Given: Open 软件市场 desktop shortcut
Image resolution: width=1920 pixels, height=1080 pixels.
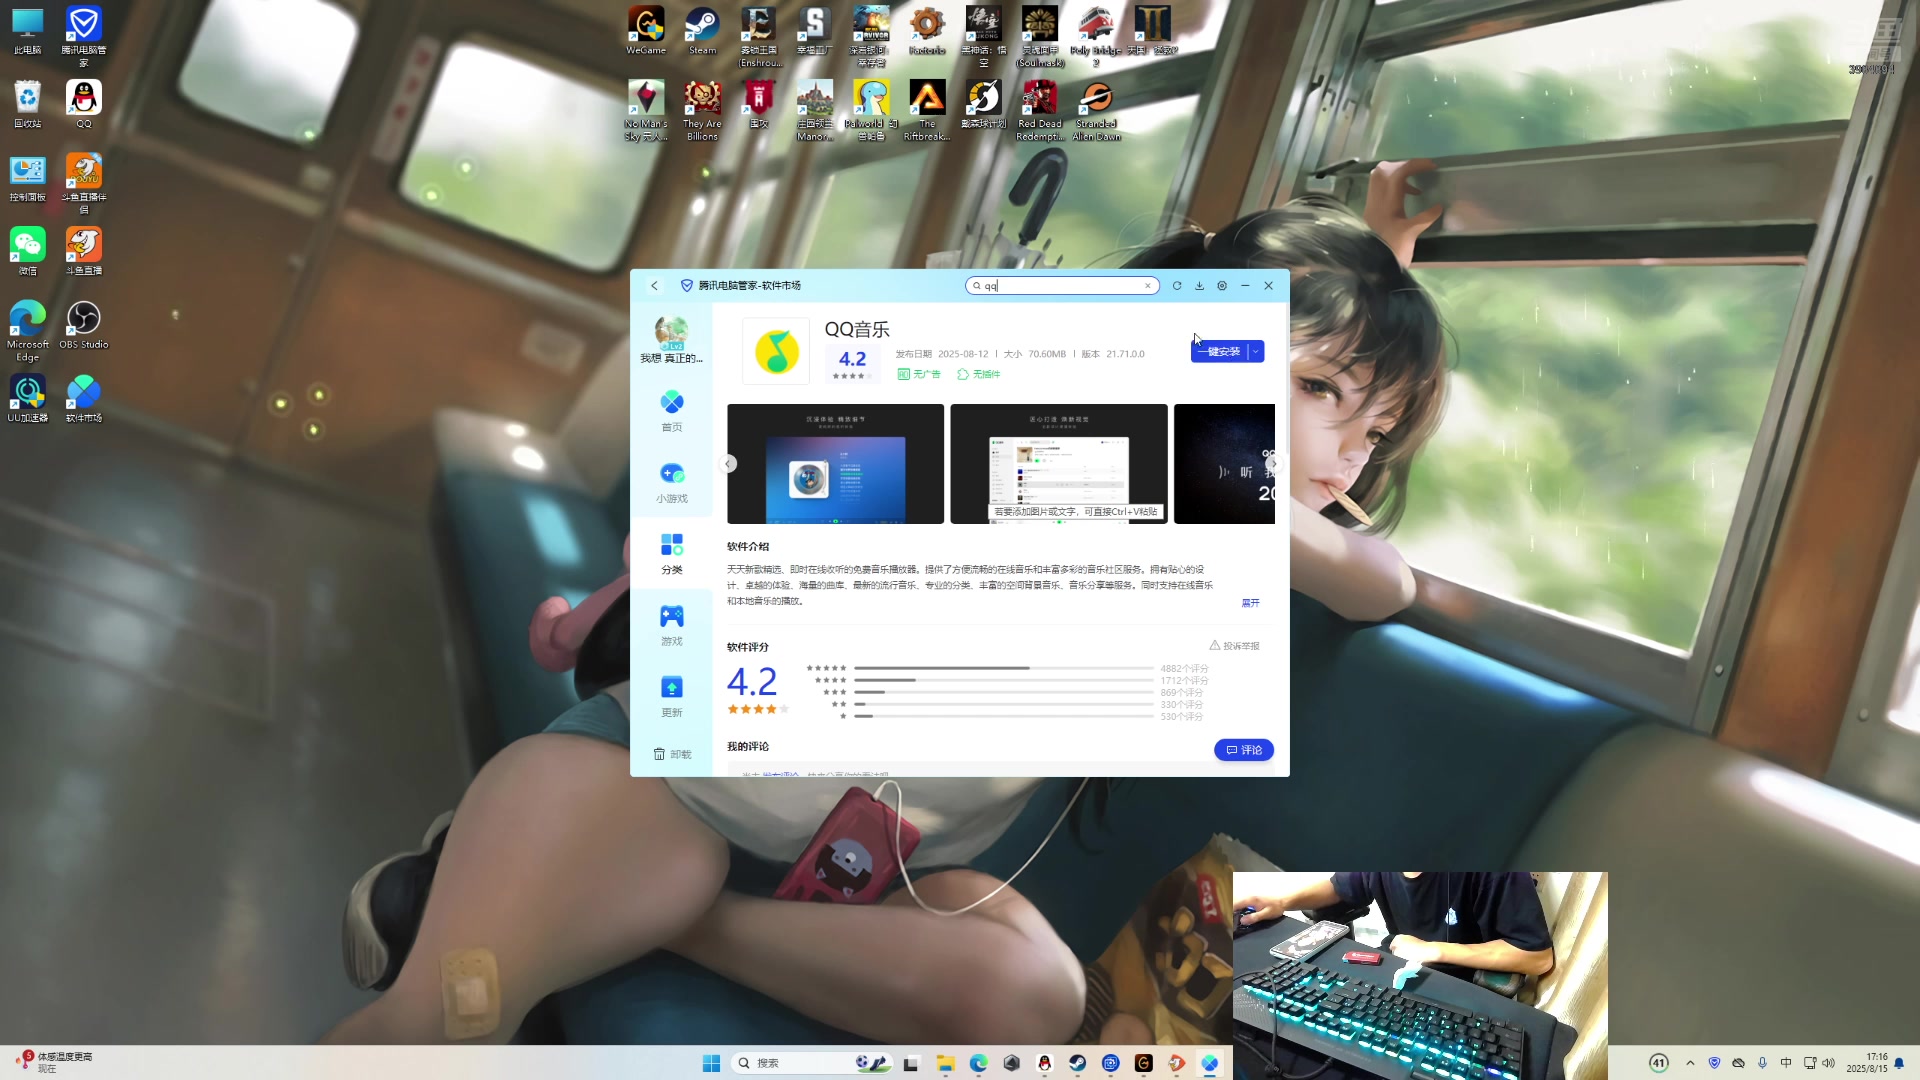Looking at the screenshot, I should (84, 398).
